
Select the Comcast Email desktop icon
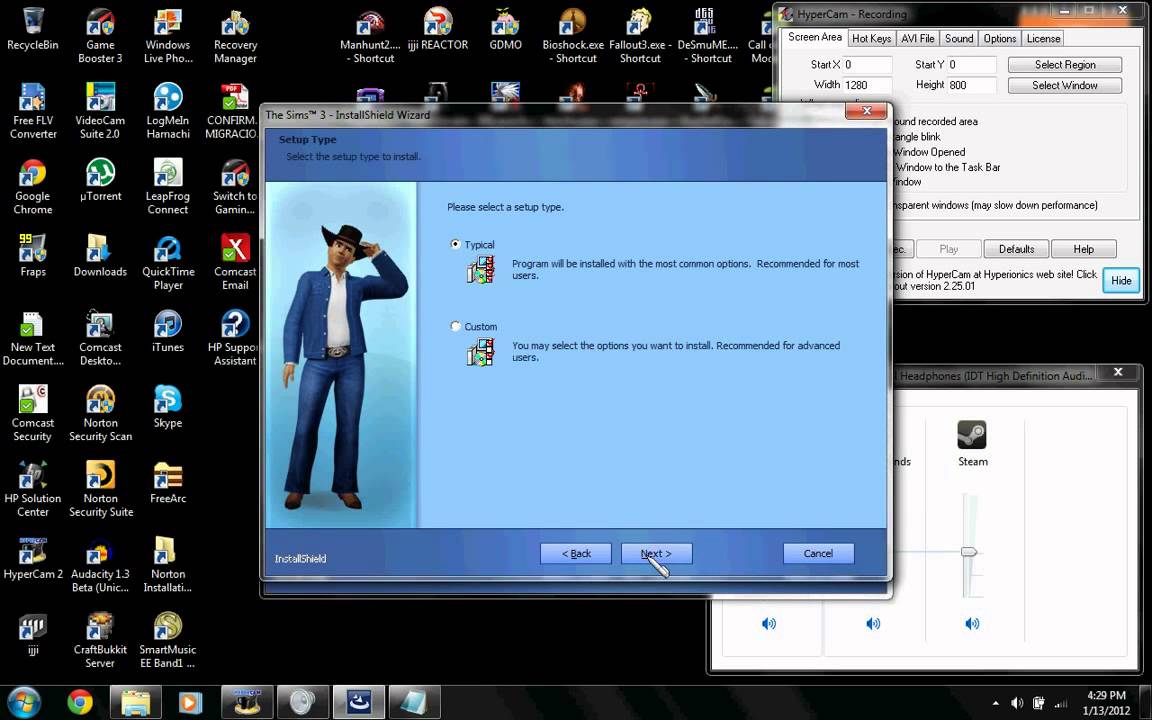coord(235,262)
